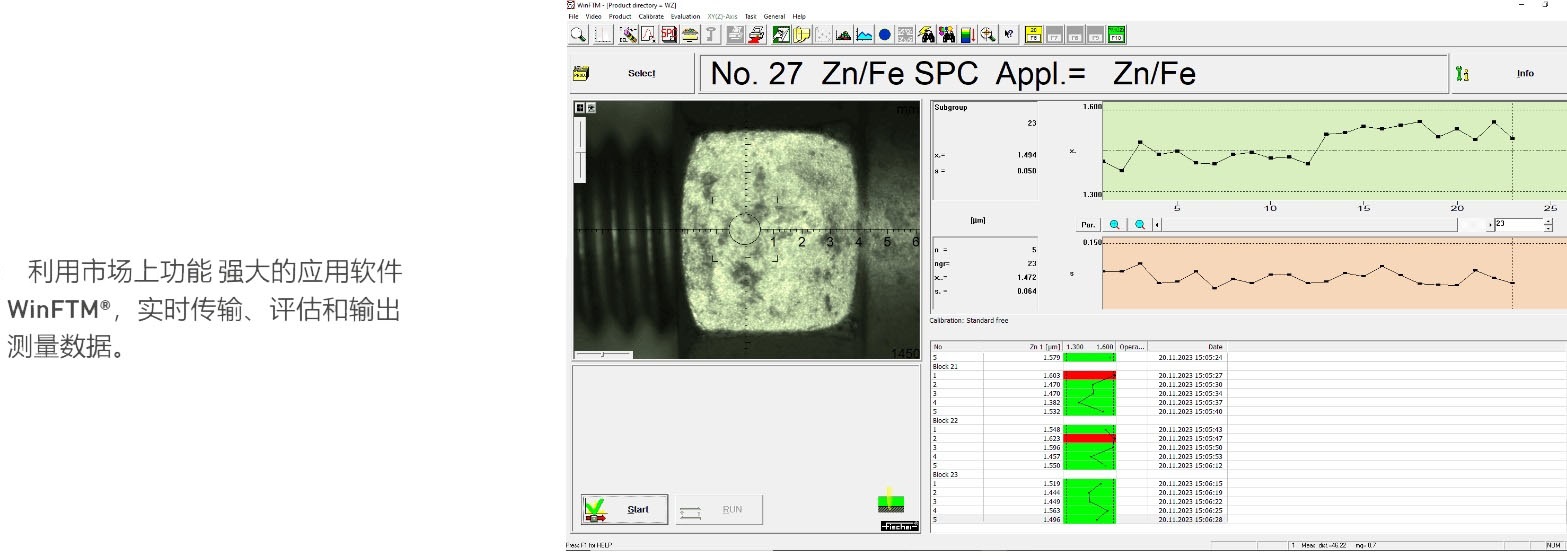
Task: Select the blue circle toolbar icon
Action: pyautogui.click(x=884, y=35)
